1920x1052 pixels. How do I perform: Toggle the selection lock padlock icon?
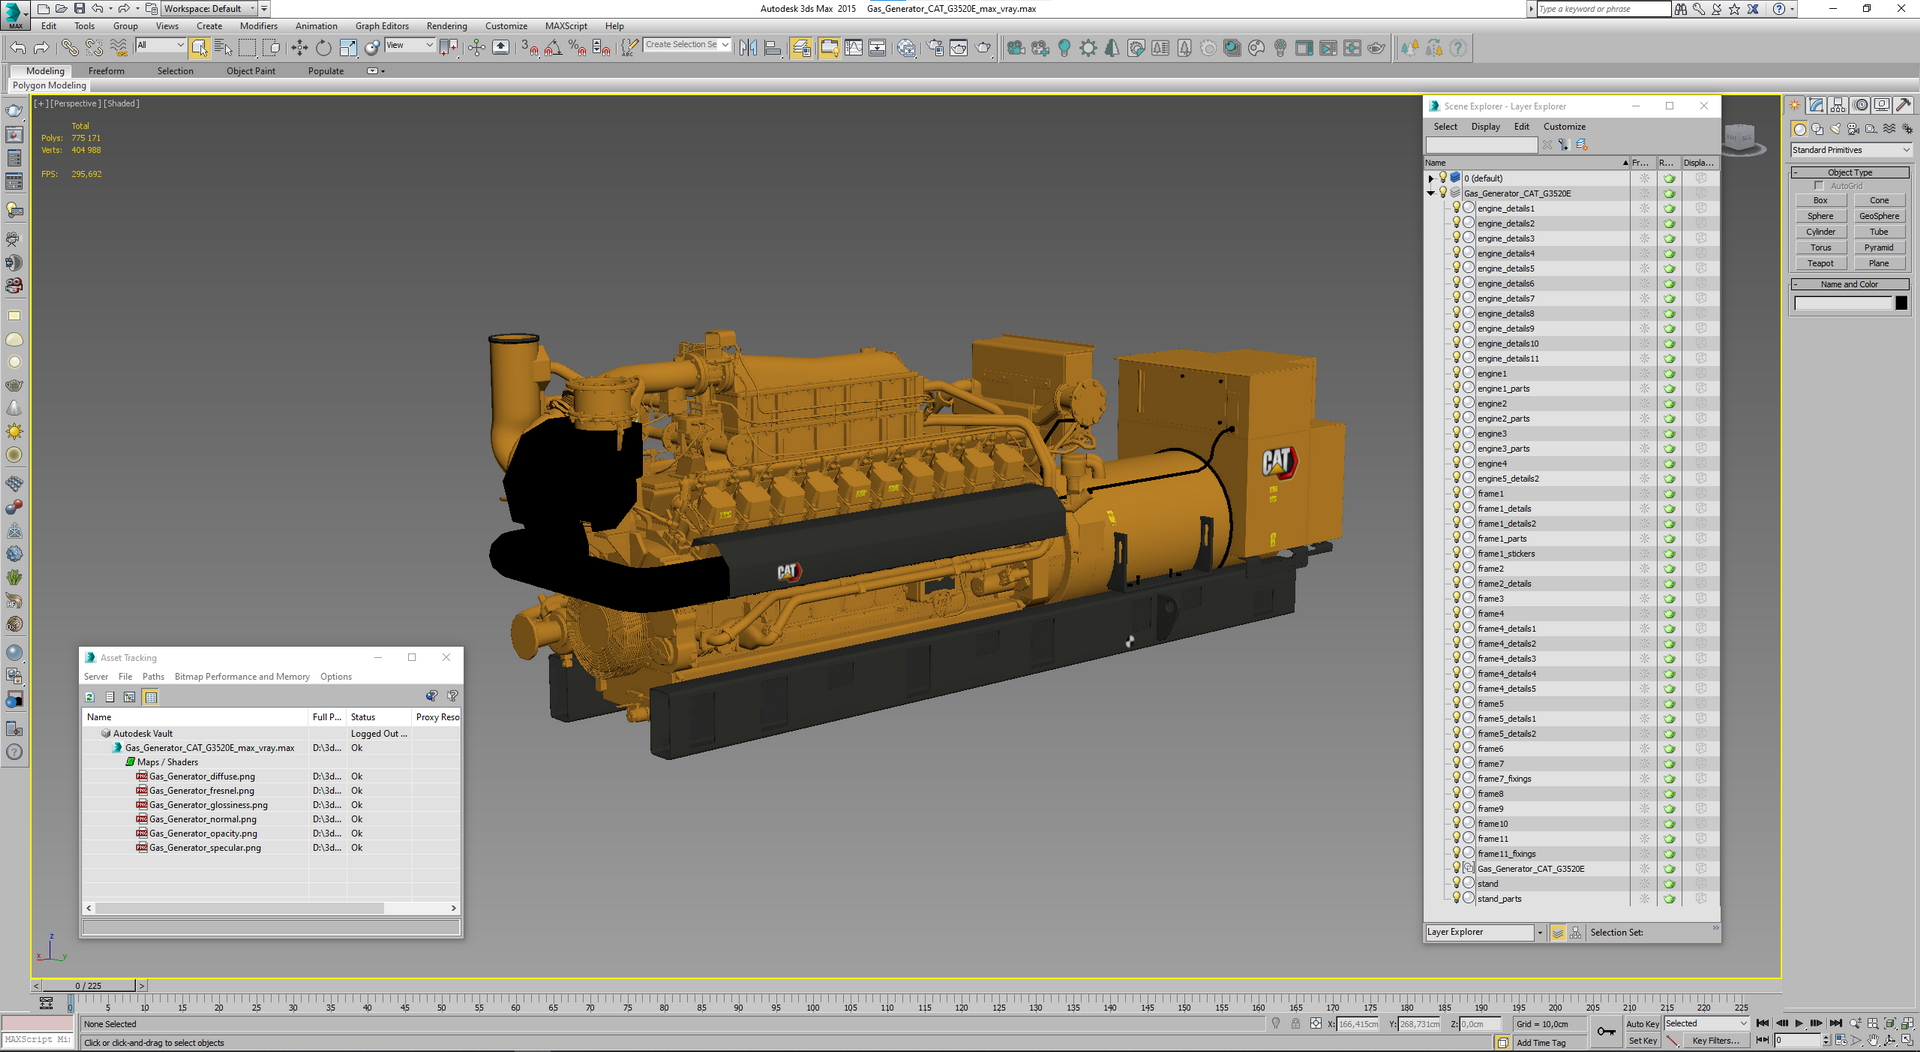point(1296,1024)
